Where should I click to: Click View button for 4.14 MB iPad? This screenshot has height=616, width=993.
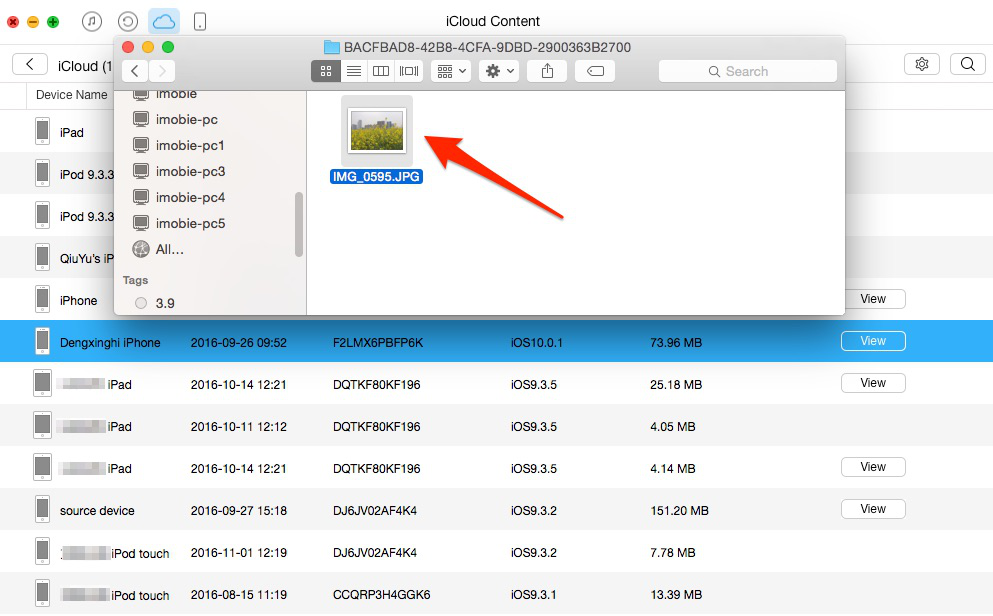(873, 467)
